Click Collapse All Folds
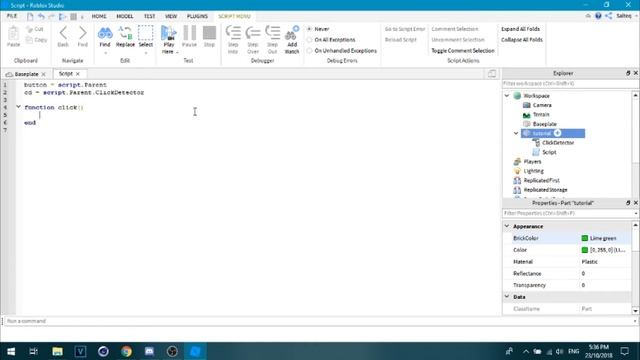The width and height of the screenshot is (640, 360). coord(522,40)
